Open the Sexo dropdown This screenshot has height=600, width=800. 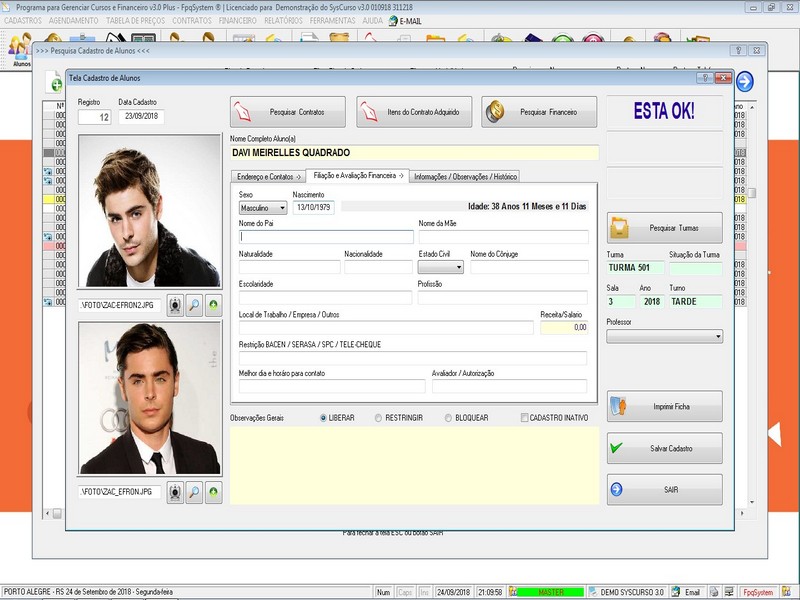263,208
